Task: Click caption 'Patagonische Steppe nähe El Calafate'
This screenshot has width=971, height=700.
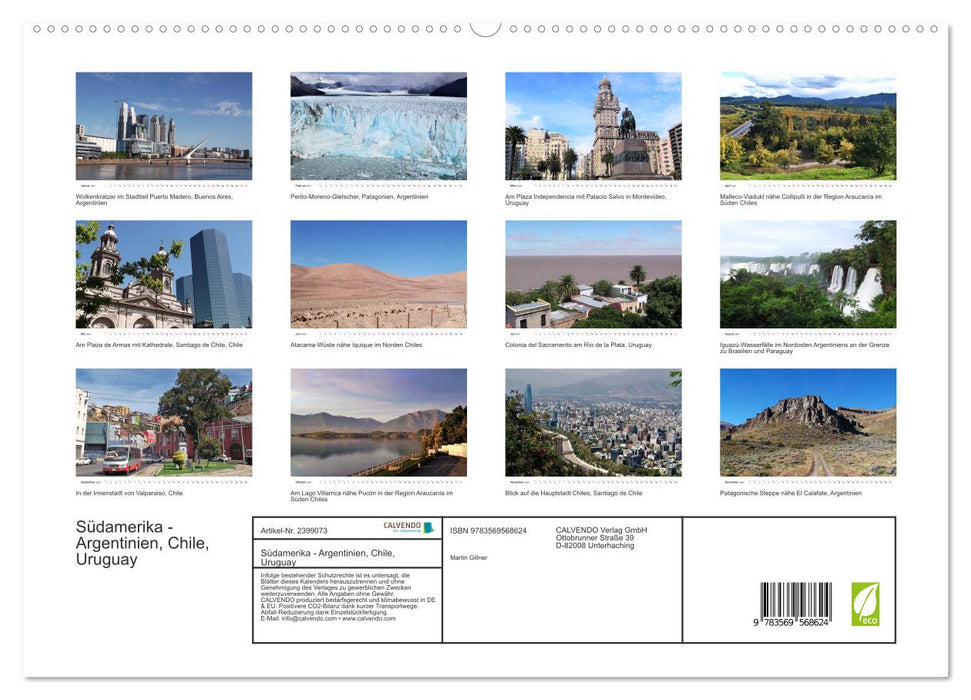Action: (791, 493)
